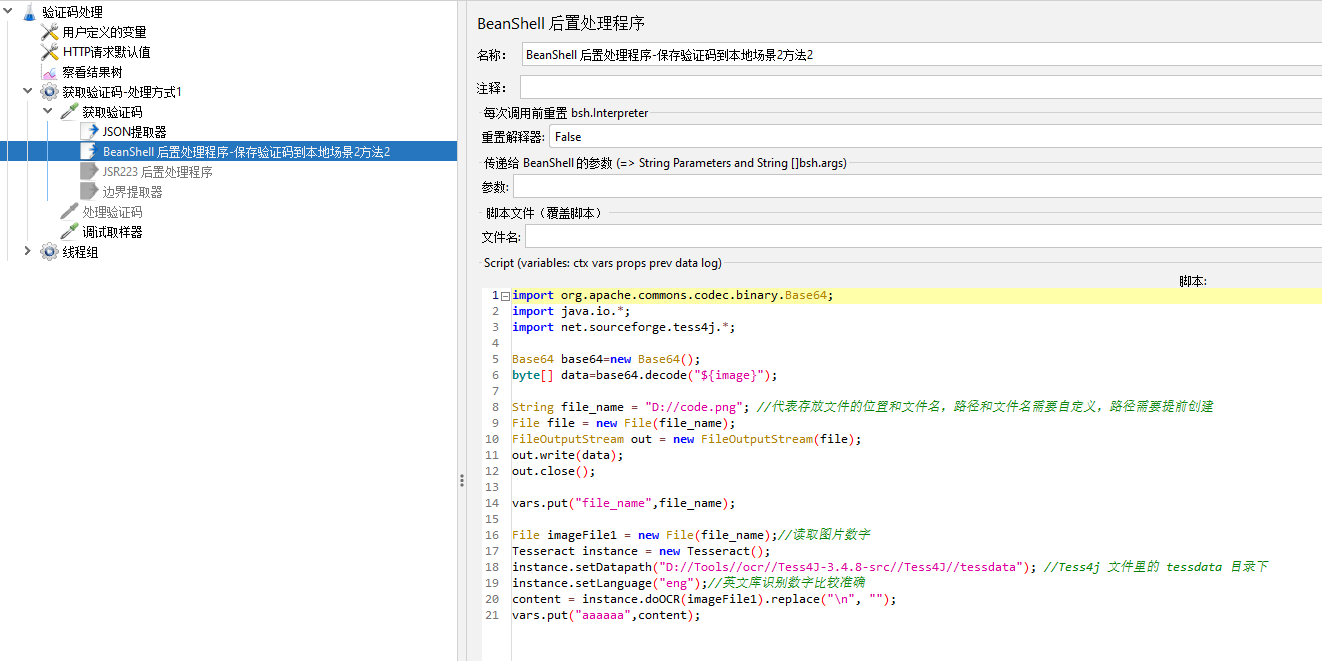This screenshot has width=1322, height=661.
Task: Select the 边界提取器 tree item
Action: [132, 192]
